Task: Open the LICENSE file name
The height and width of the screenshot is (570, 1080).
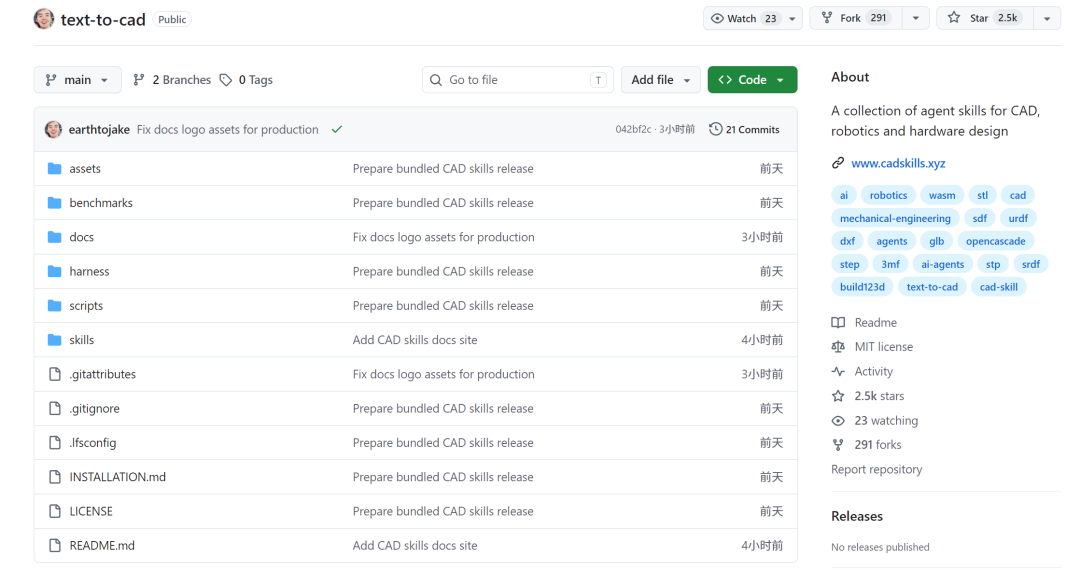Action: point(91,511)
